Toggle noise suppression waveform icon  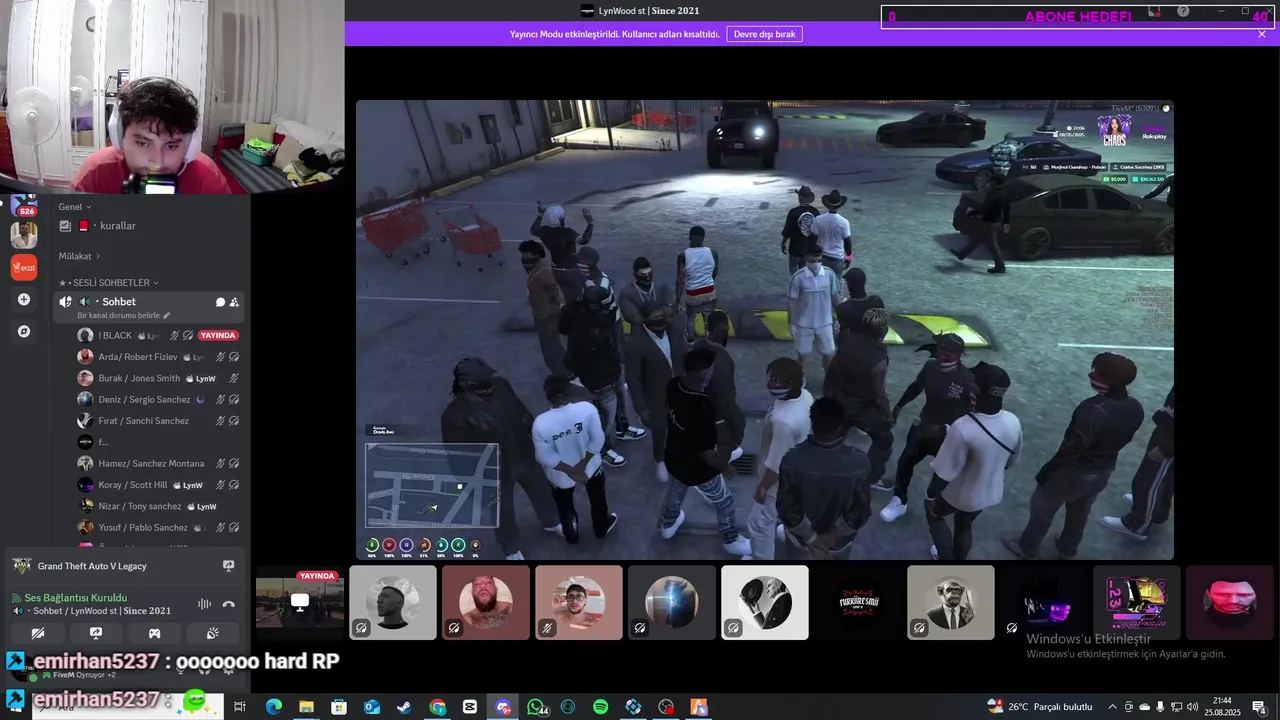click(x=204, y=604)
